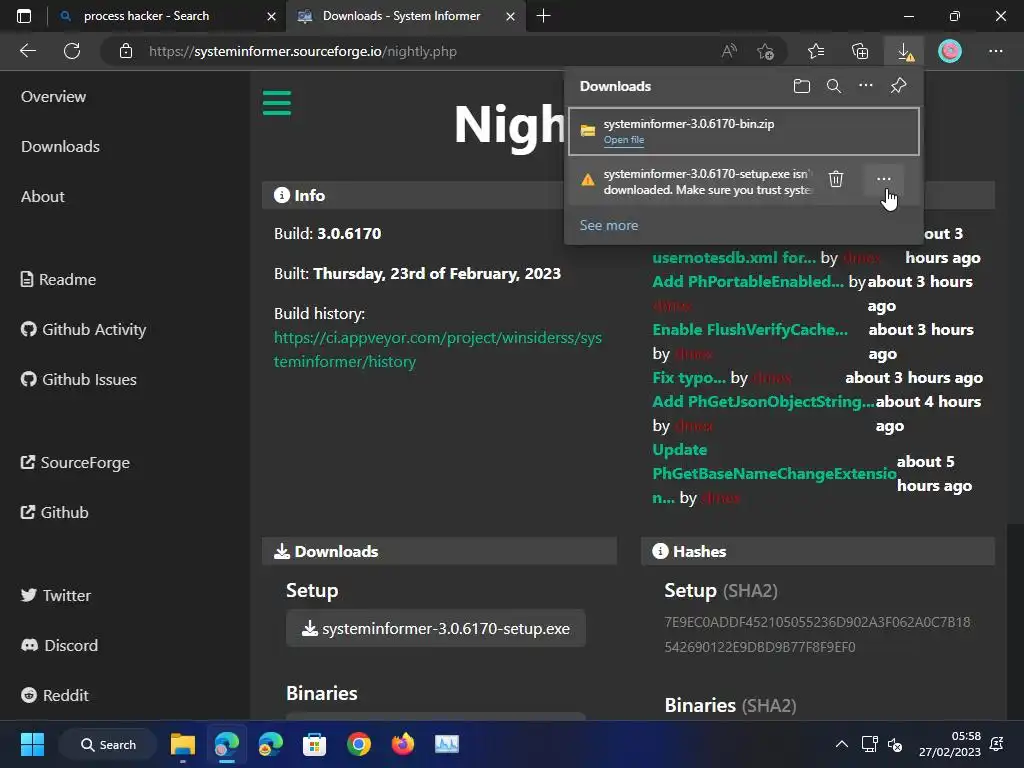Open the user profile avatar
The image size is (1024, 768).
[x=950, y=51]
